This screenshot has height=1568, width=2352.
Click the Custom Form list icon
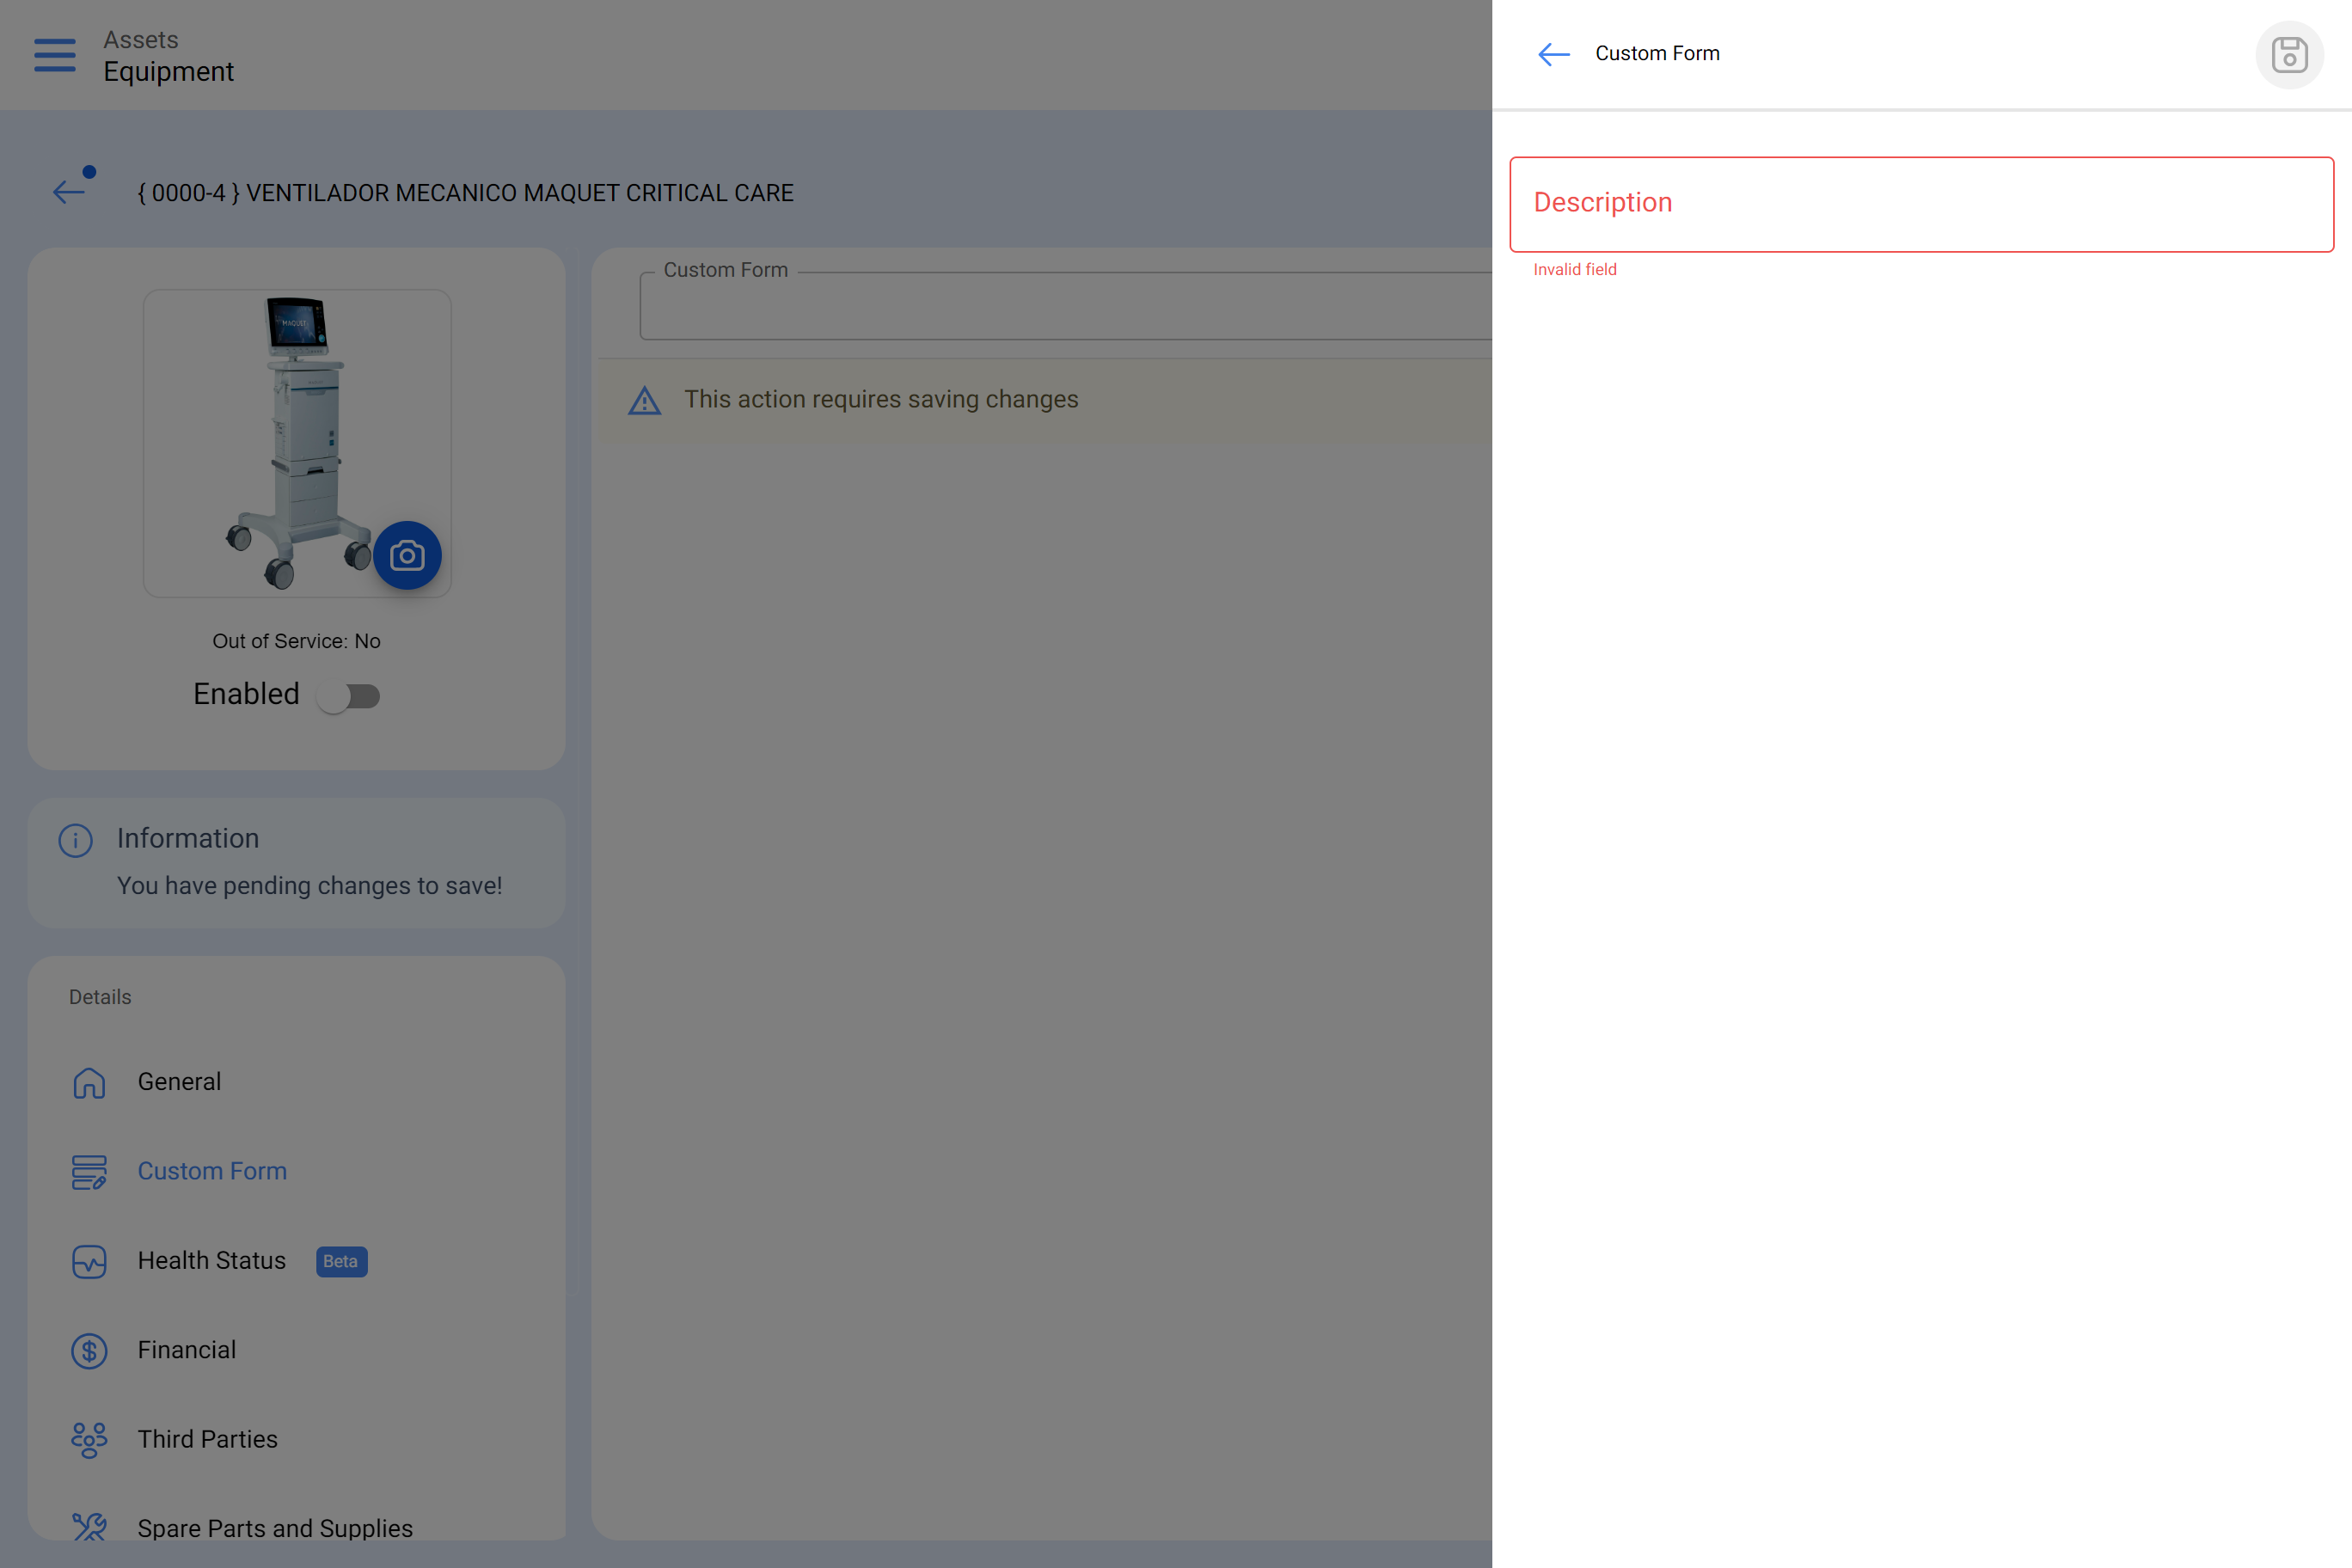89,1172
